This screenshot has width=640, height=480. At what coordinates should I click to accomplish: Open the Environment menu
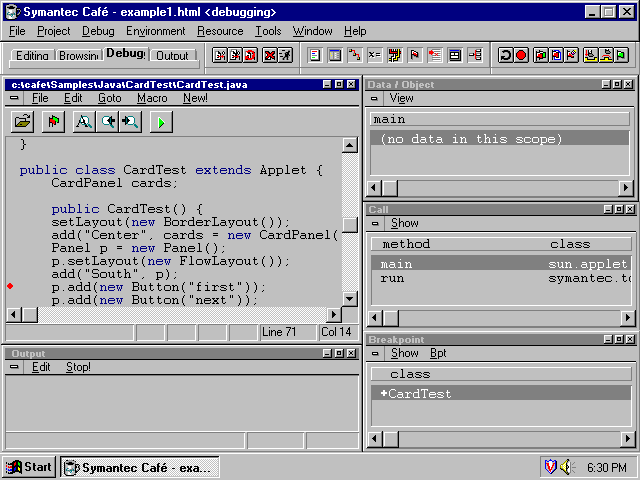click(156, 31)
